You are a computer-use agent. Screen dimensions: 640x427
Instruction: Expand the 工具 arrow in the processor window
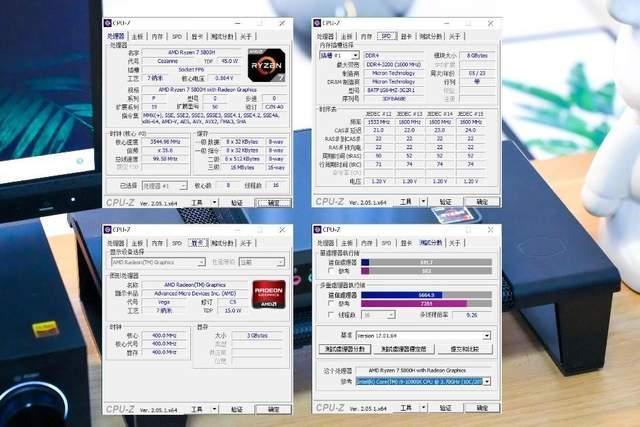click(x=214, y=202)
